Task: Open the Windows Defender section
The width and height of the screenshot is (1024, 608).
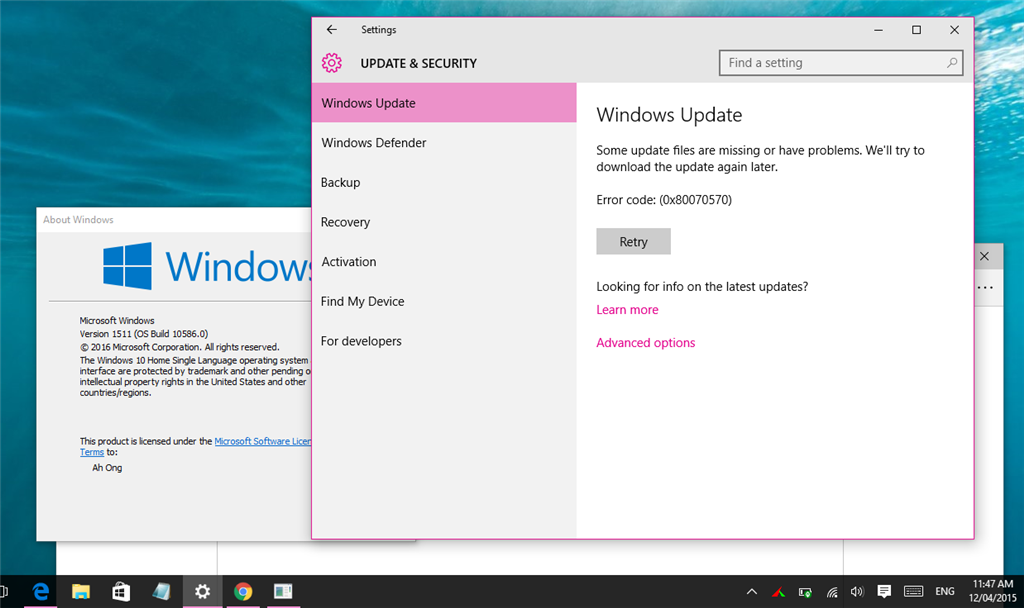Action: point(444,143)
